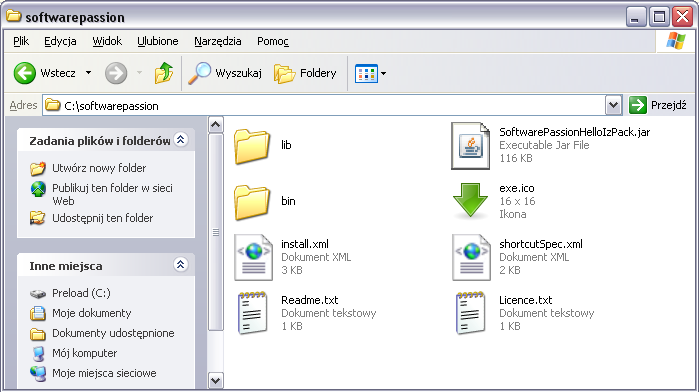
Task: Click the install.xml file name
Action: 305,244
